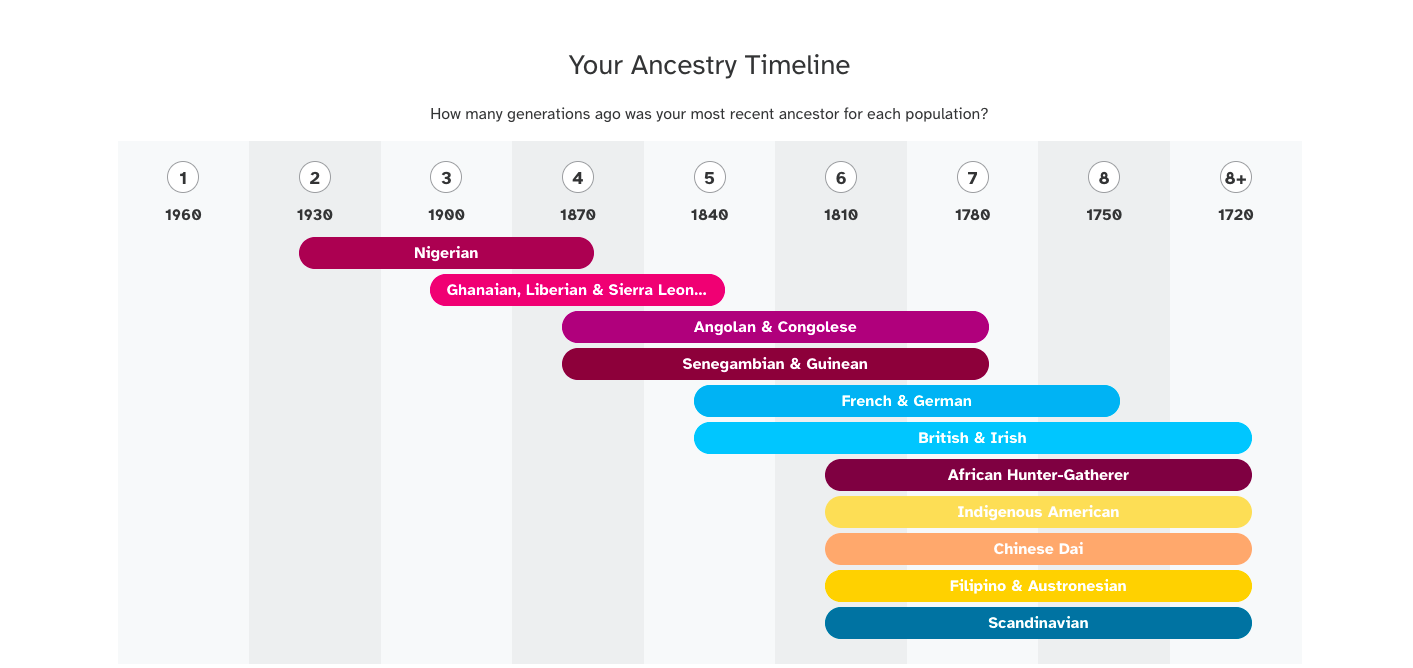Click the Senegambian & Guinean bar
Image resolution: width=1413 pixels, height=668 pixels.
(775, 364)
